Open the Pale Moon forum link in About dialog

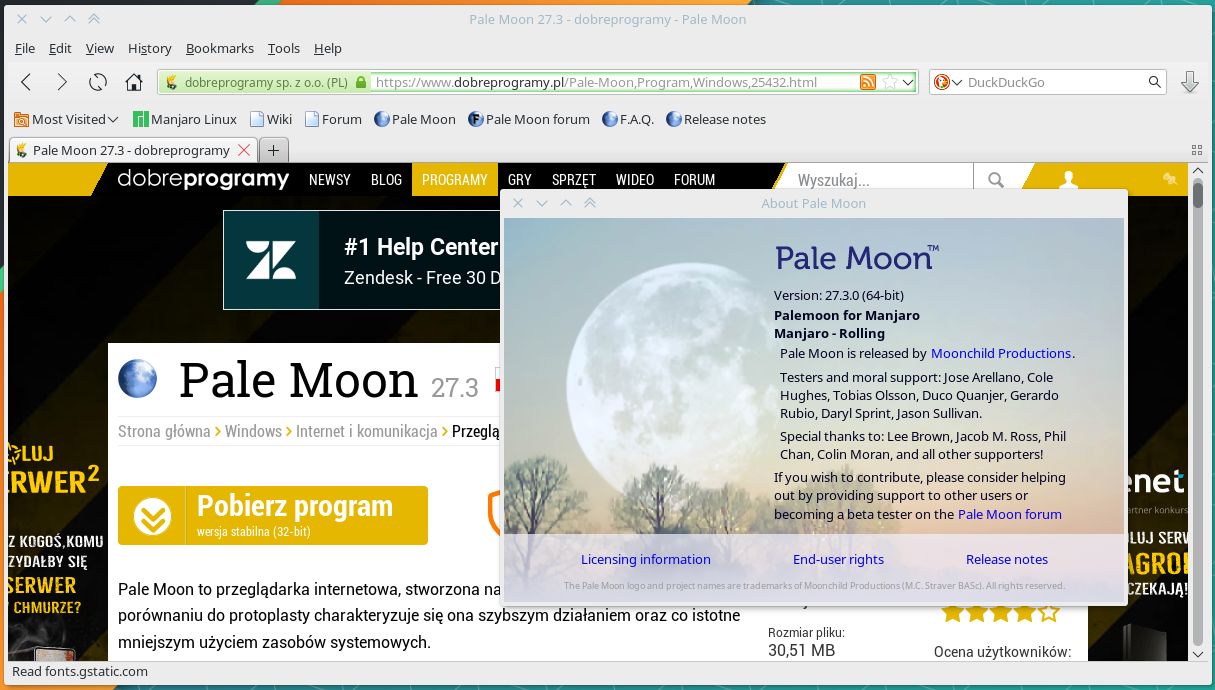[1010, 514]
